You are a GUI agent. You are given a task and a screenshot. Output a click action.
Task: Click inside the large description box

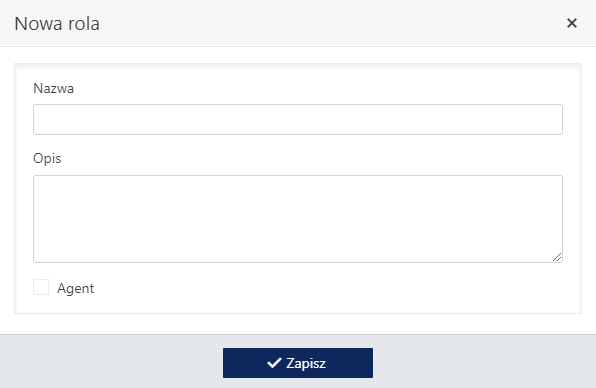(298, 219)
